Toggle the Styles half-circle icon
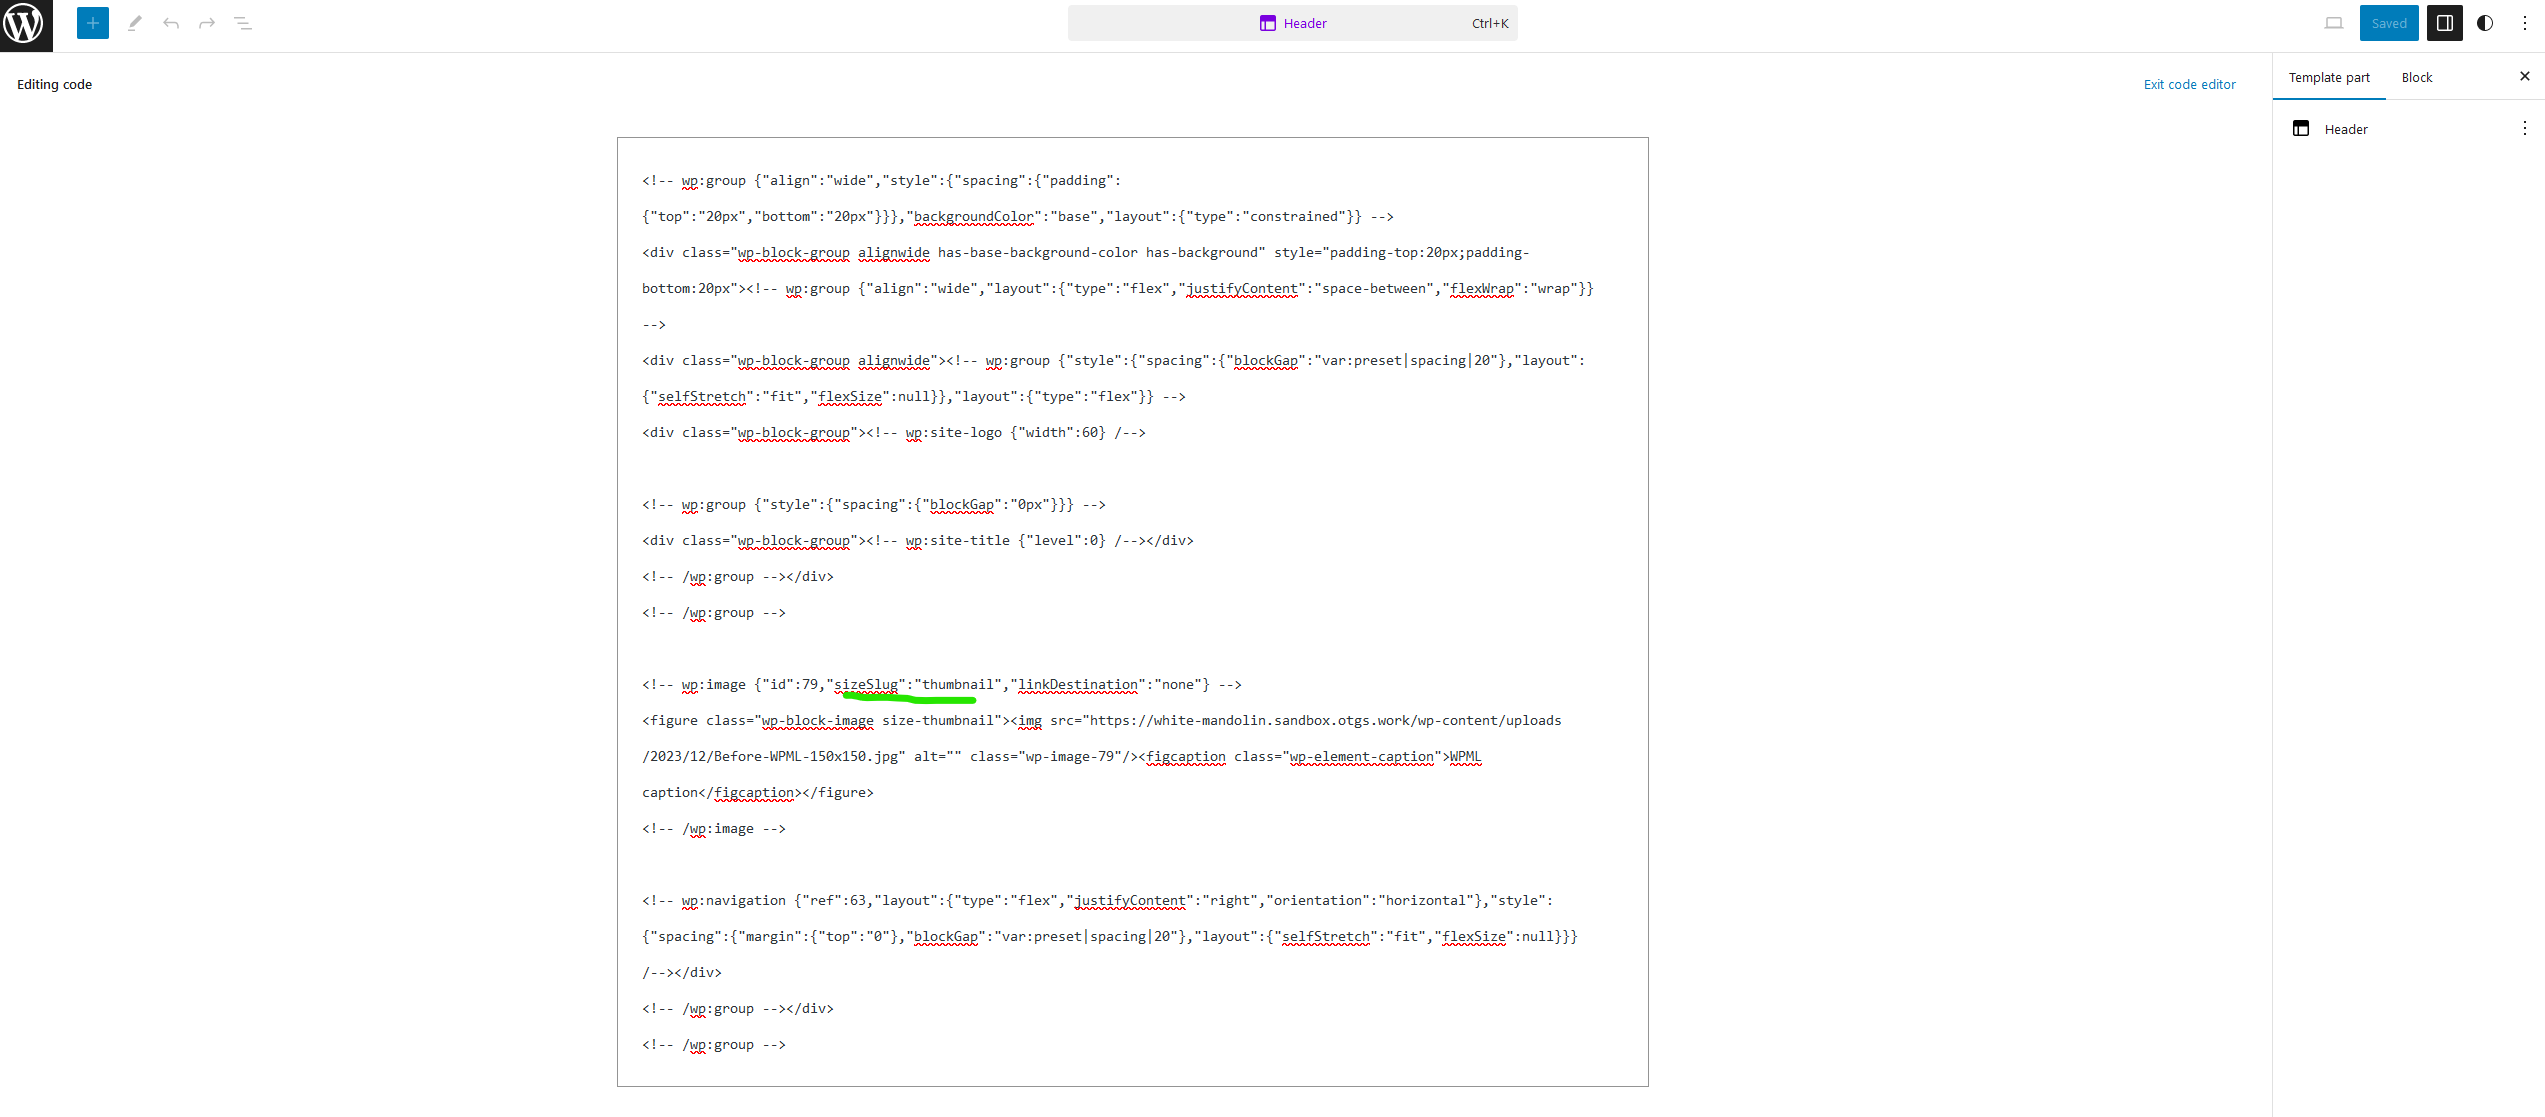Screen dimensions: 2545x1117 [2484, 23]
